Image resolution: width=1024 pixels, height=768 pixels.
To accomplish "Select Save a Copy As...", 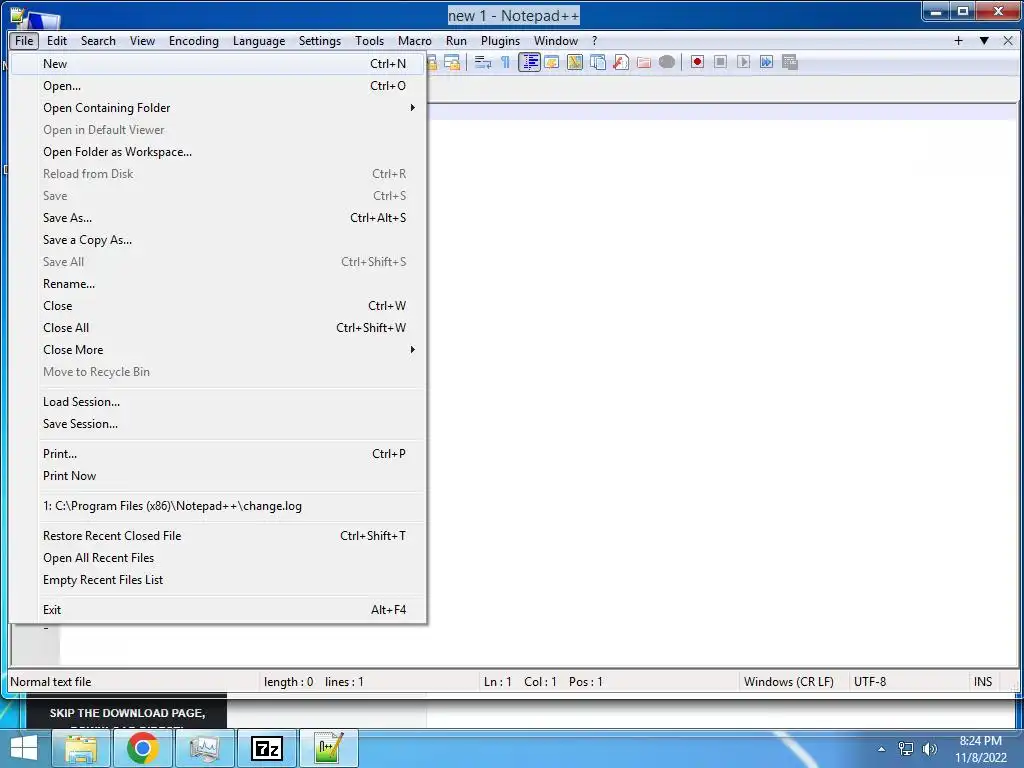I will coord(219,240).
